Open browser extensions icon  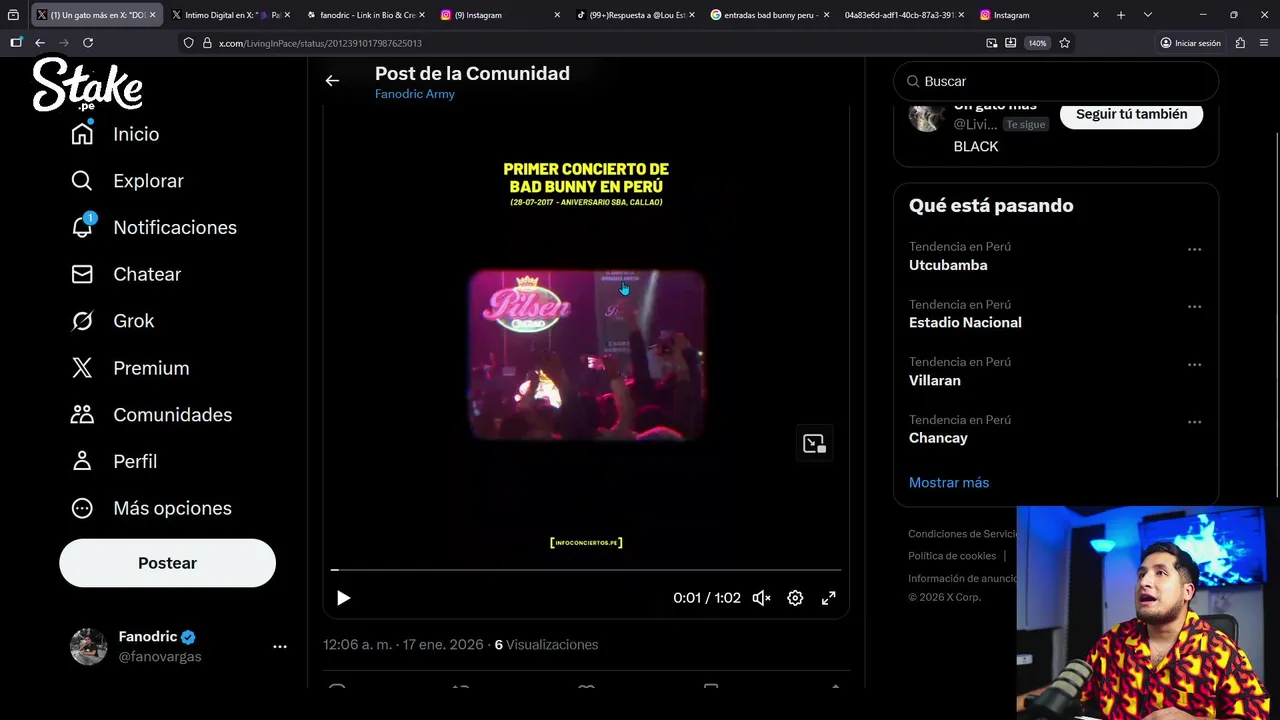point(1240,43)
